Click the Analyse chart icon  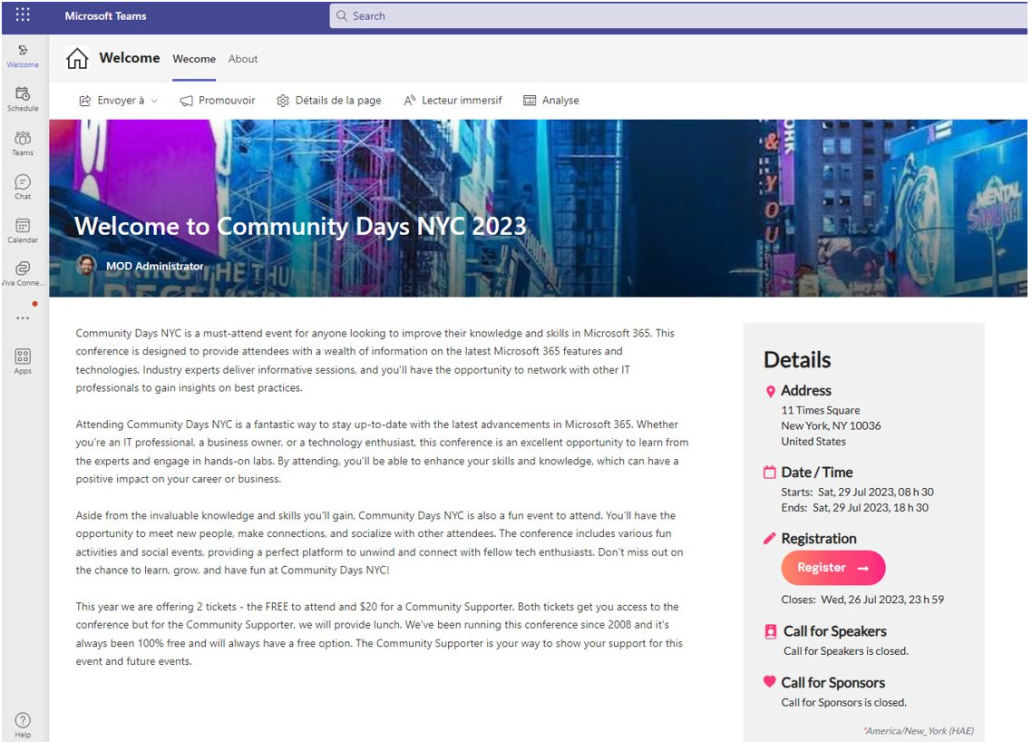click(529, 101)
